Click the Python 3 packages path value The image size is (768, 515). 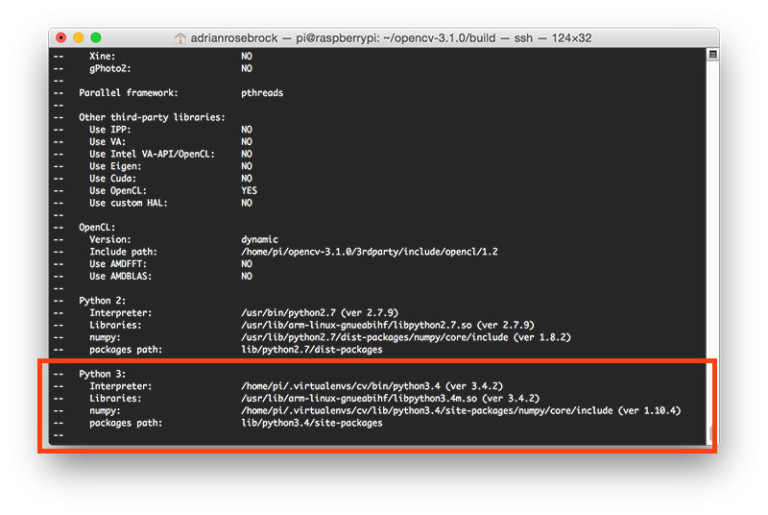coord(312,423)
